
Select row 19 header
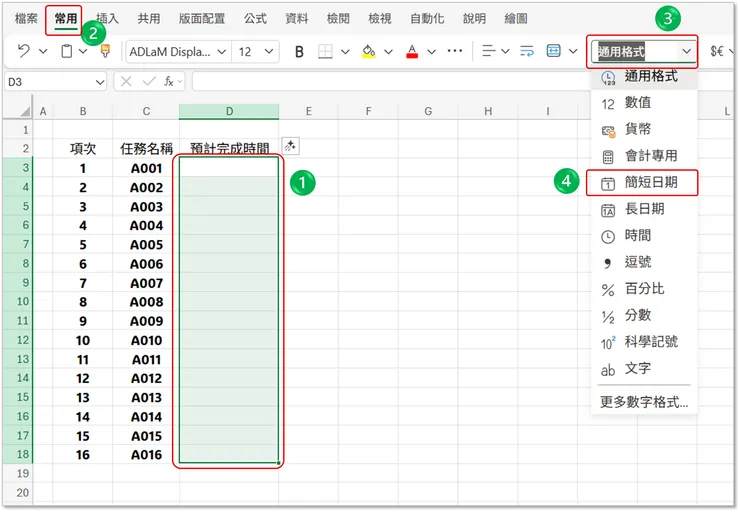[x=18, y=473]
